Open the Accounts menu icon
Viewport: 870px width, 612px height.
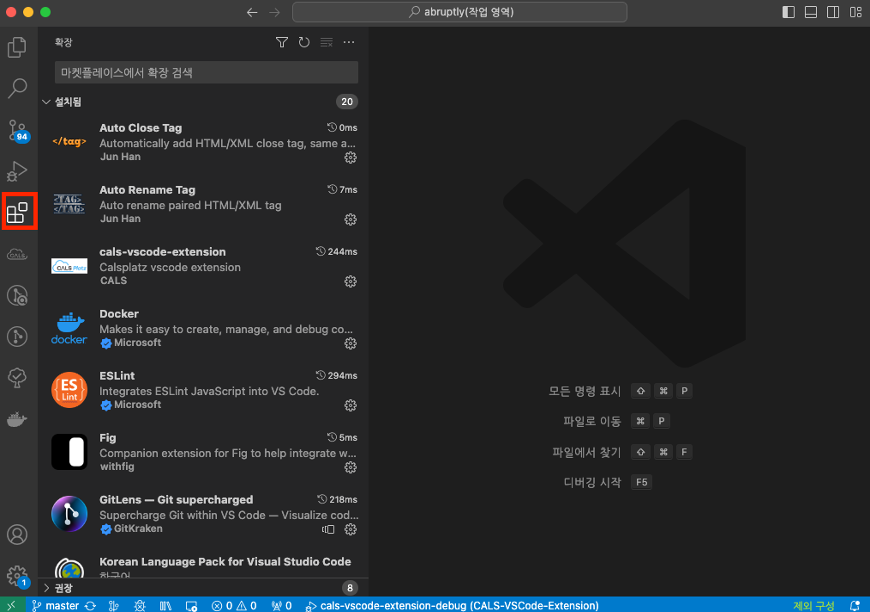17,535
